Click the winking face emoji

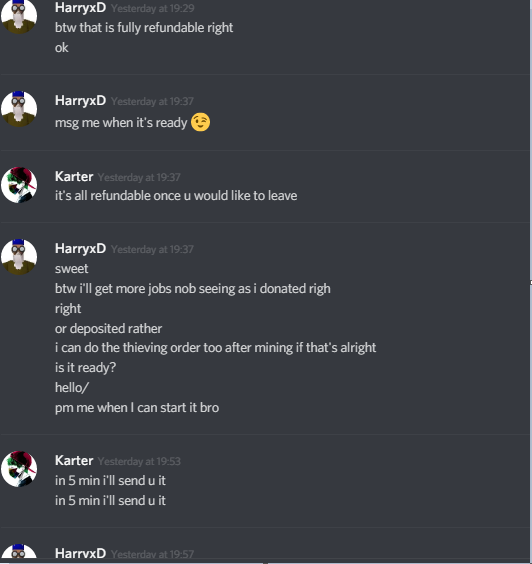tap(200, 122)
